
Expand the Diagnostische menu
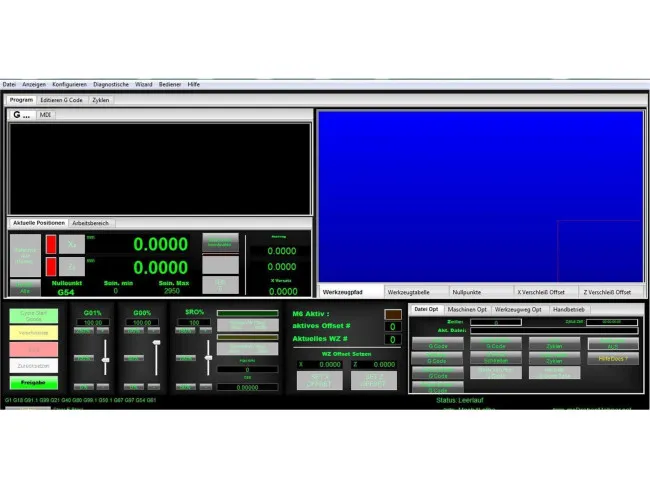110,85
